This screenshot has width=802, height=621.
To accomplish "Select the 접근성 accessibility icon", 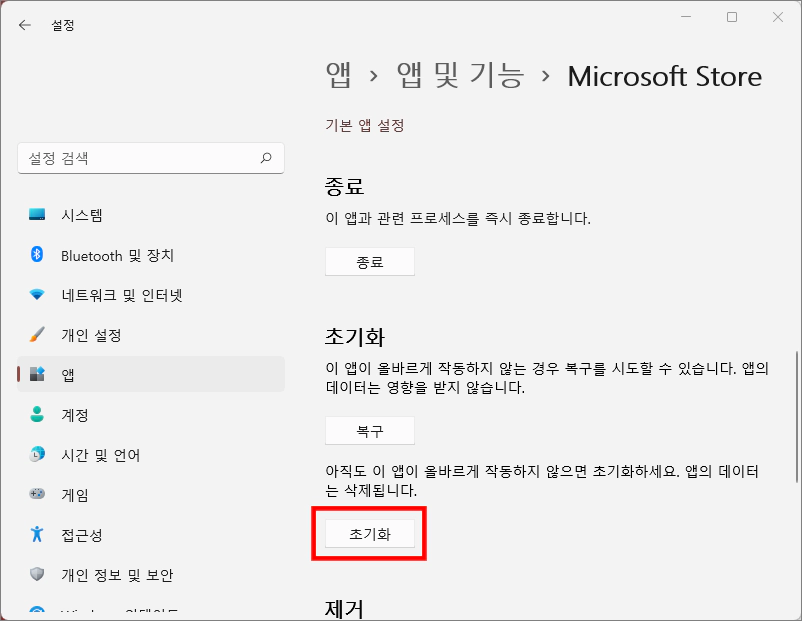I will [x=37, y=534].
